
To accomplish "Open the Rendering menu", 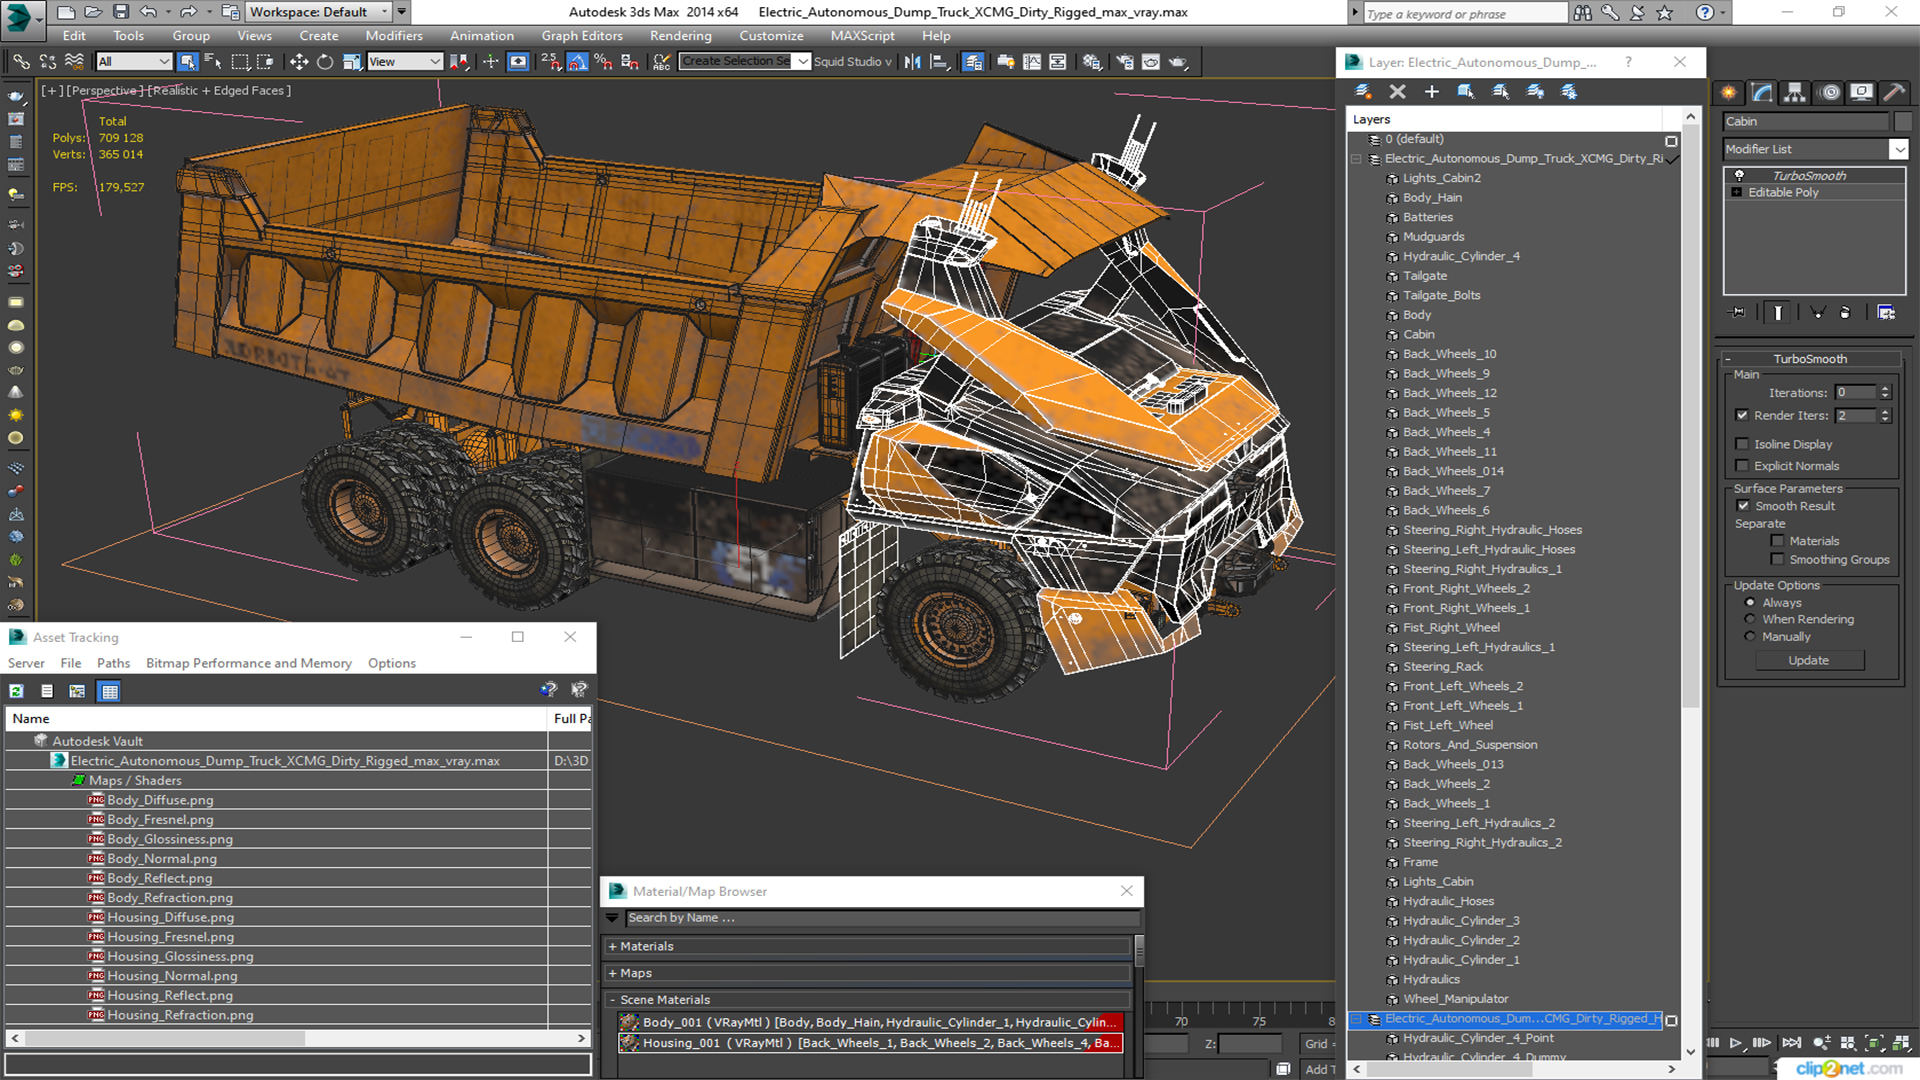I will pos(680,36).
